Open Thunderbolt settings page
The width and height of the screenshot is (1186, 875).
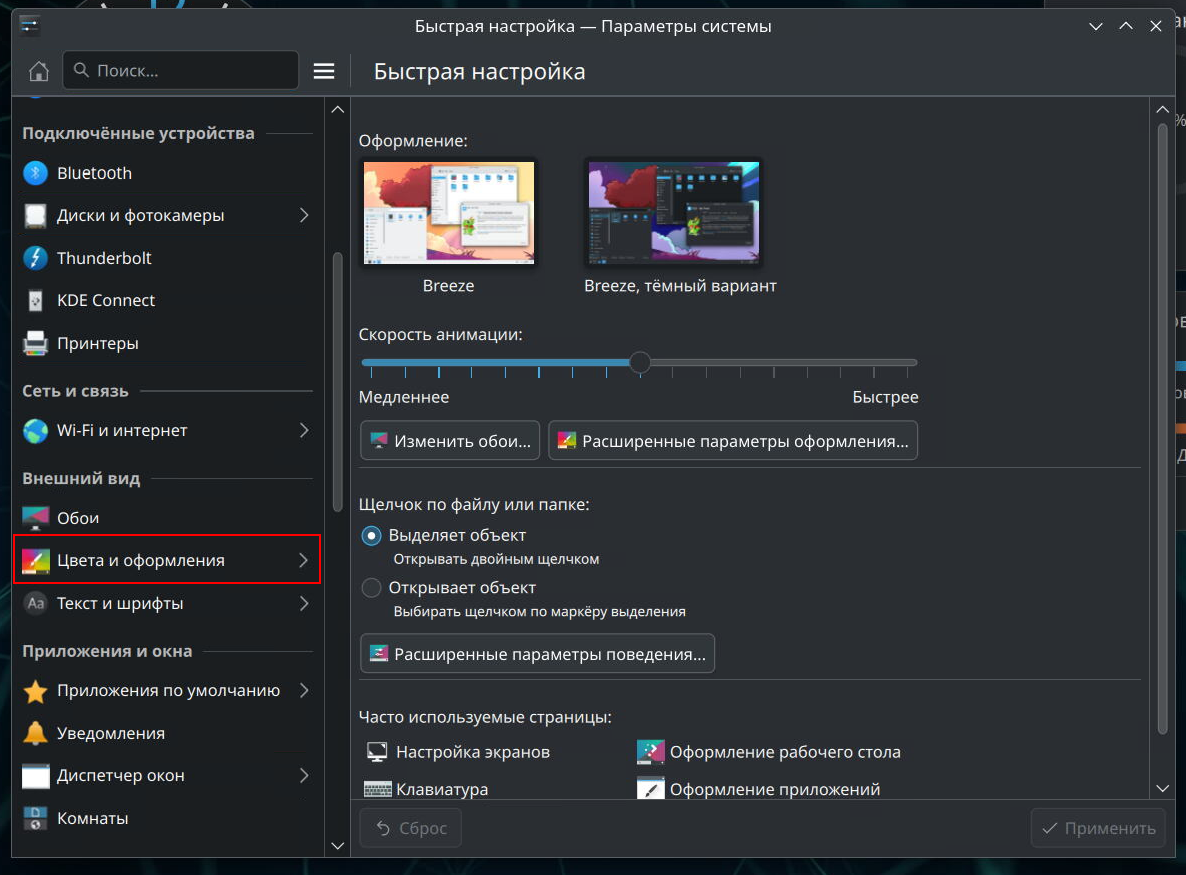click(x=104, y=258)
